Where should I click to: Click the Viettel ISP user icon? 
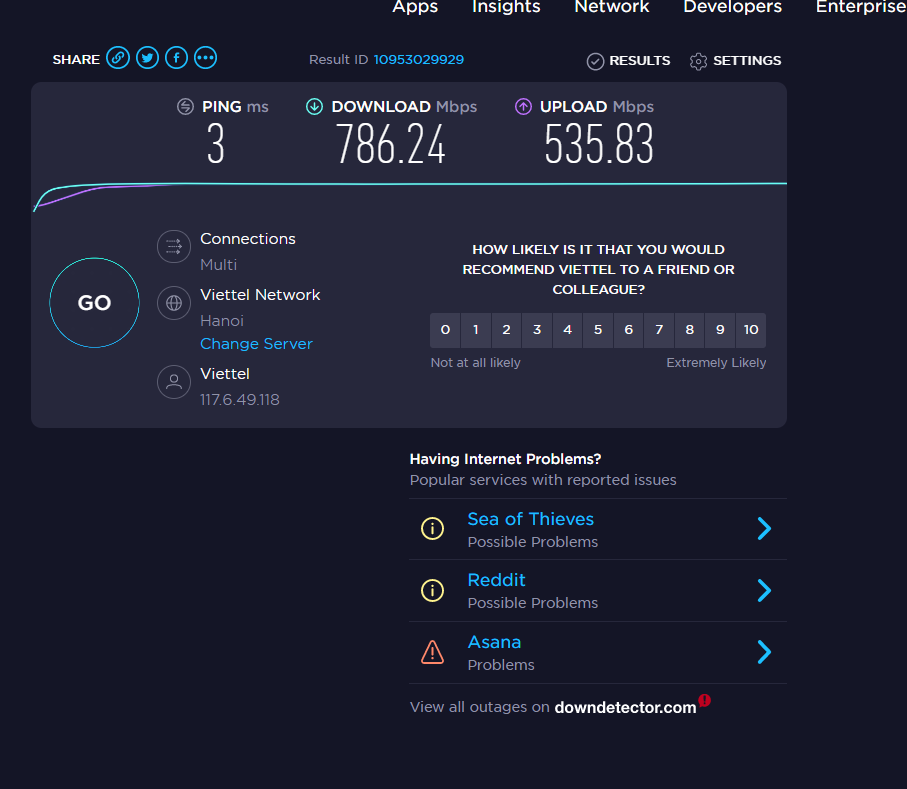click(174, 382)
